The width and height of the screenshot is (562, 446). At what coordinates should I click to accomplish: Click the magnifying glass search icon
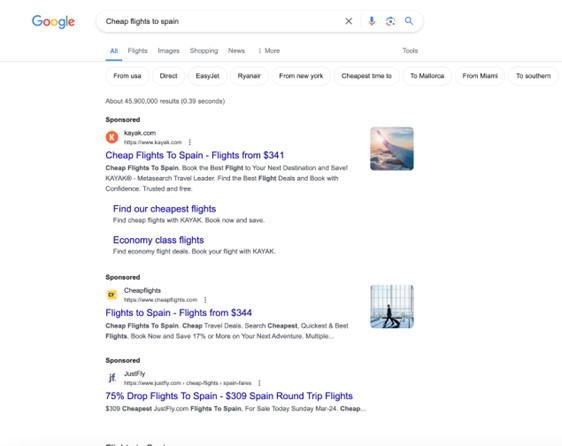click(x=409, y=21)
